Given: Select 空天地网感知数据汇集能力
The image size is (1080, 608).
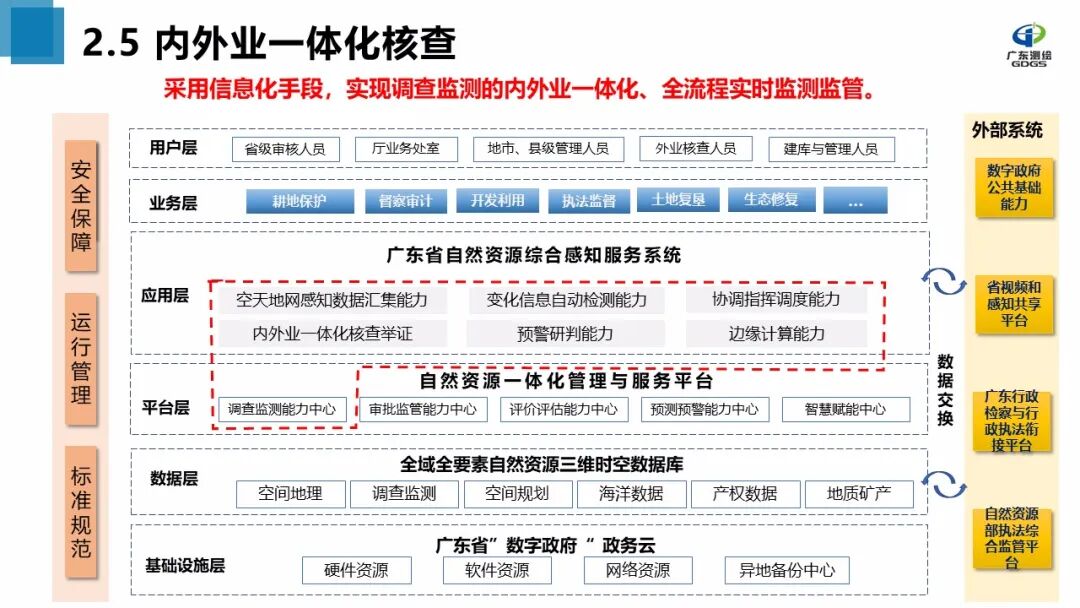Looking at the screenshot, I should (x=332, y=300).
